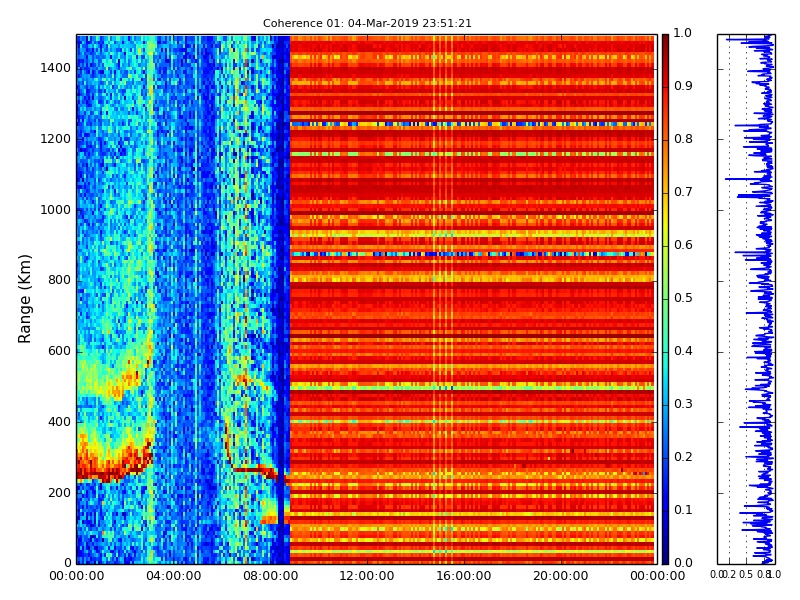Viewport: 800px width, 600px height.
Task: Click the plot title "Coherence 01: 04-Mar-2019 23:51:21"
Action: (x=367, y=23)
